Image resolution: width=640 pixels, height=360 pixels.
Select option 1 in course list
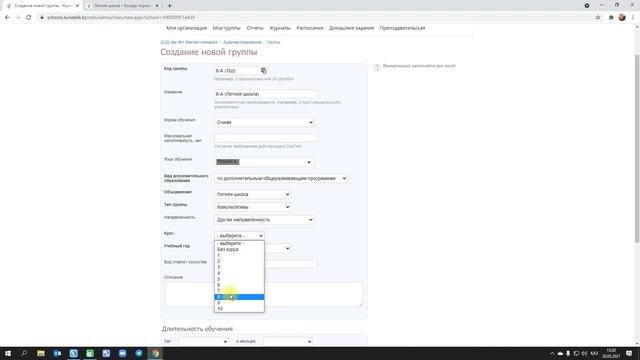(x=239, y=255)
